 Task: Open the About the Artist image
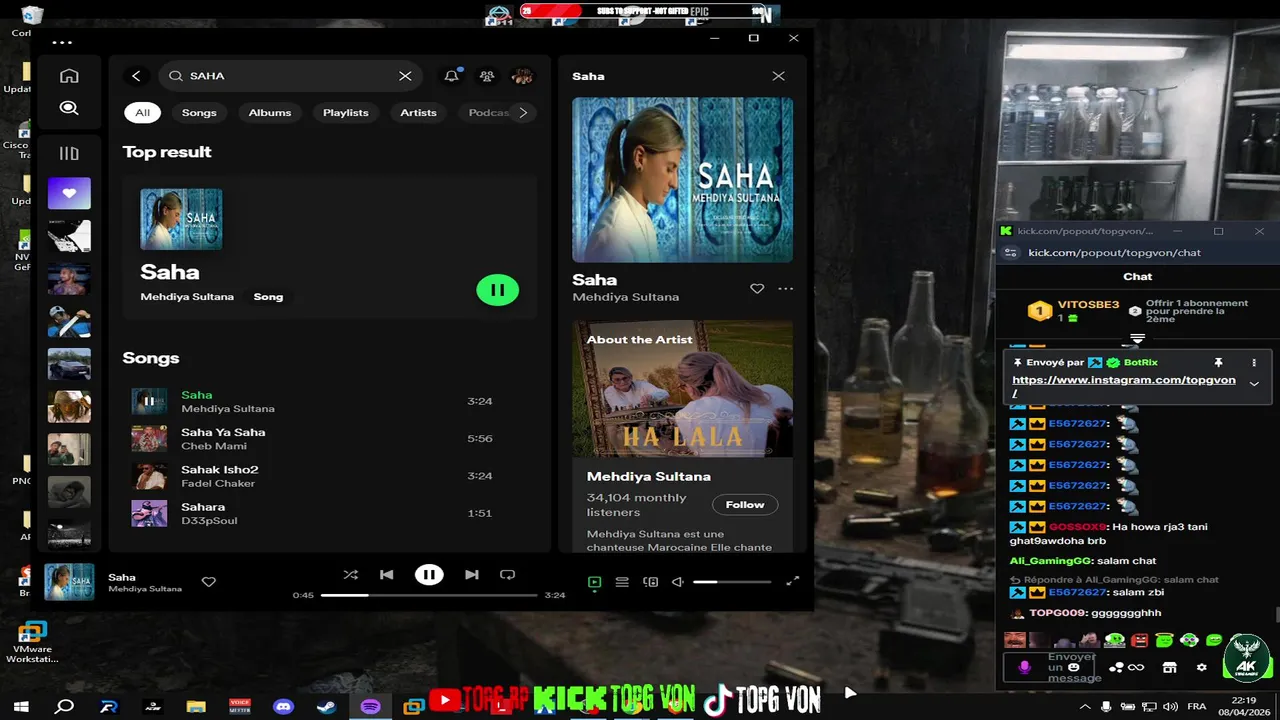(682, 388)
